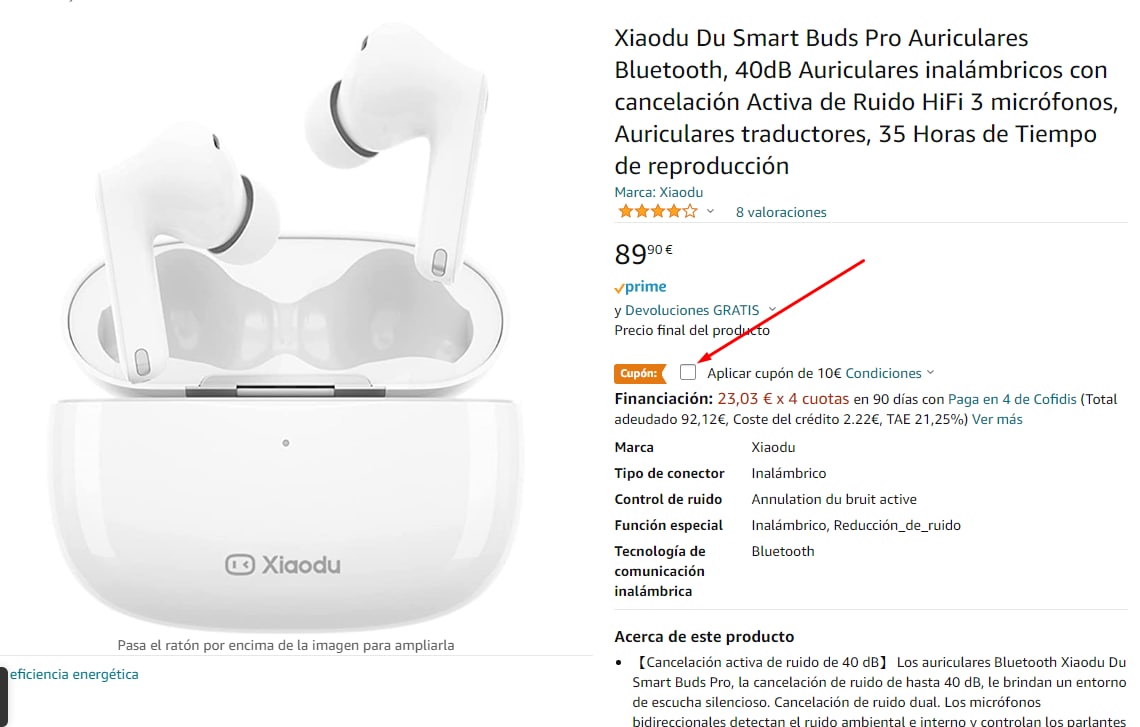Open the coupon Condiciones link

click(883, 373)
